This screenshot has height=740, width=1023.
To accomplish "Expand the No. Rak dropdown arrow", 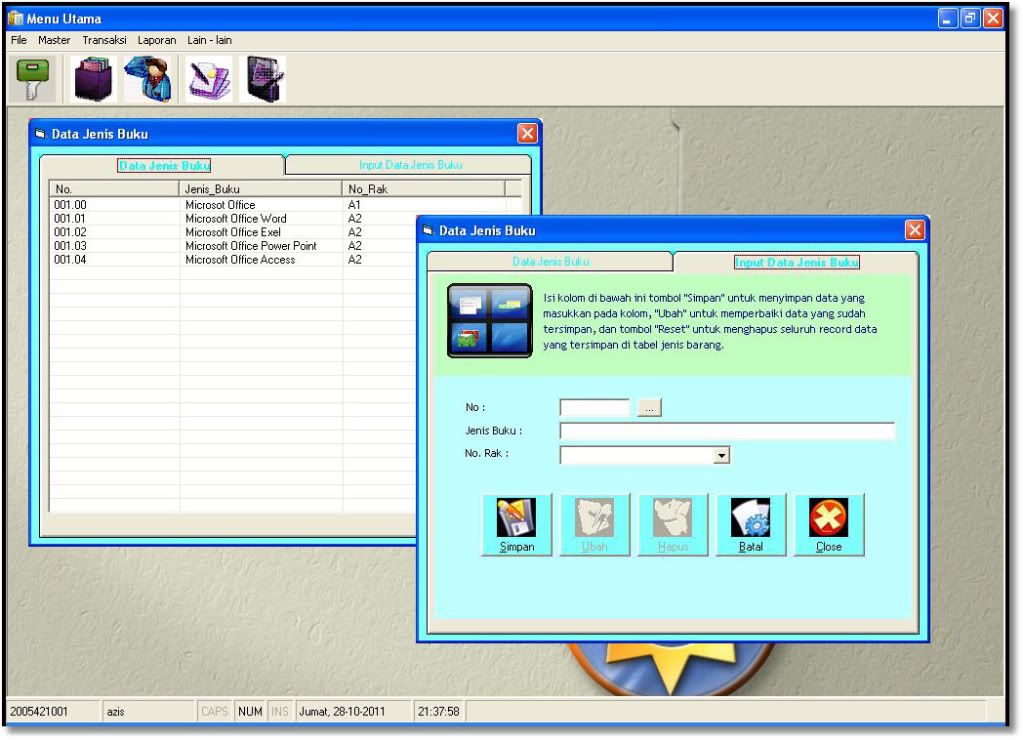I will pos(721,455).
